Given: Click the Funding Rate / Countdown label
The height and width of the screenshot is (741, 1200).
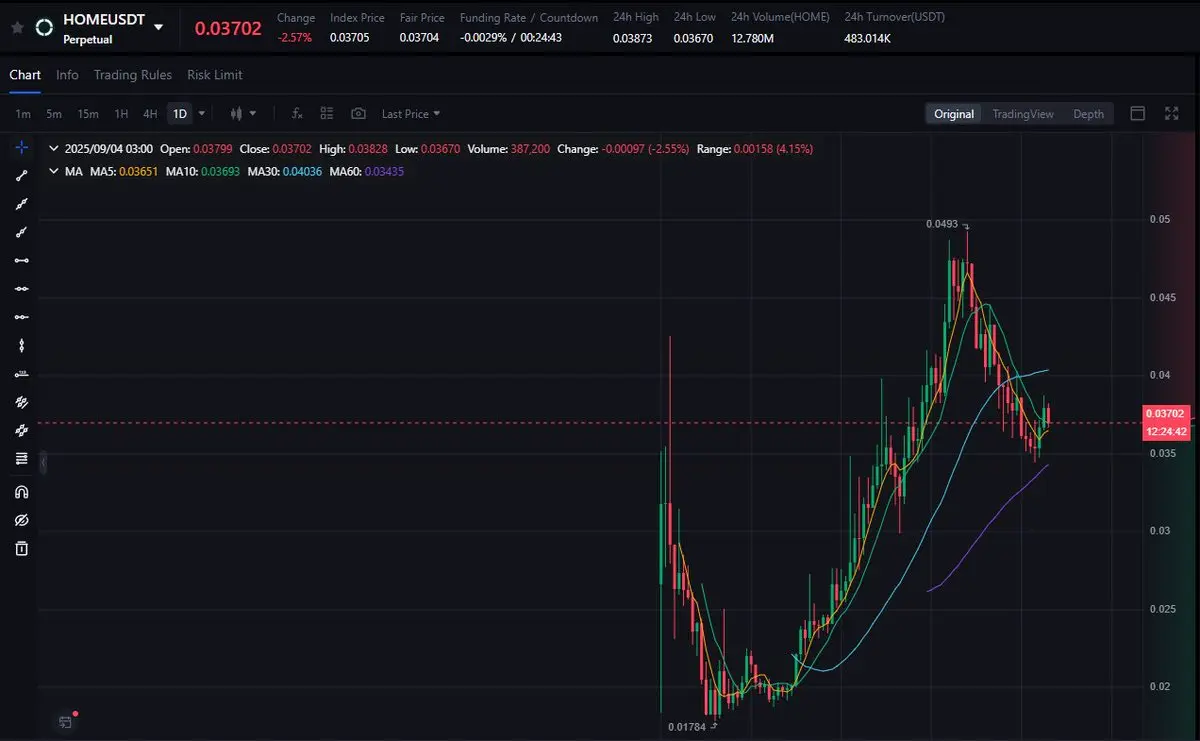Looking at the screenshot, I should pyautogui.click(x=529, y=18).
